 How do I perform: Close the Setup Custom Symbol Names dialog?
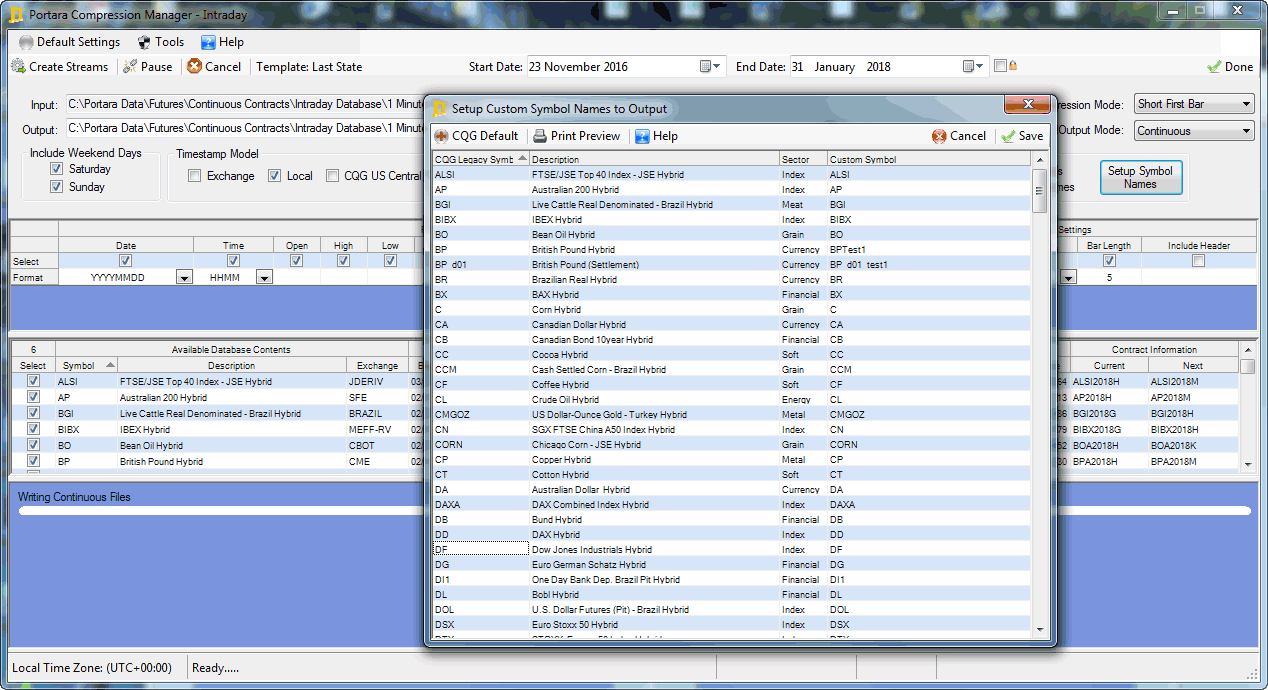click(x=1026, y=105)
